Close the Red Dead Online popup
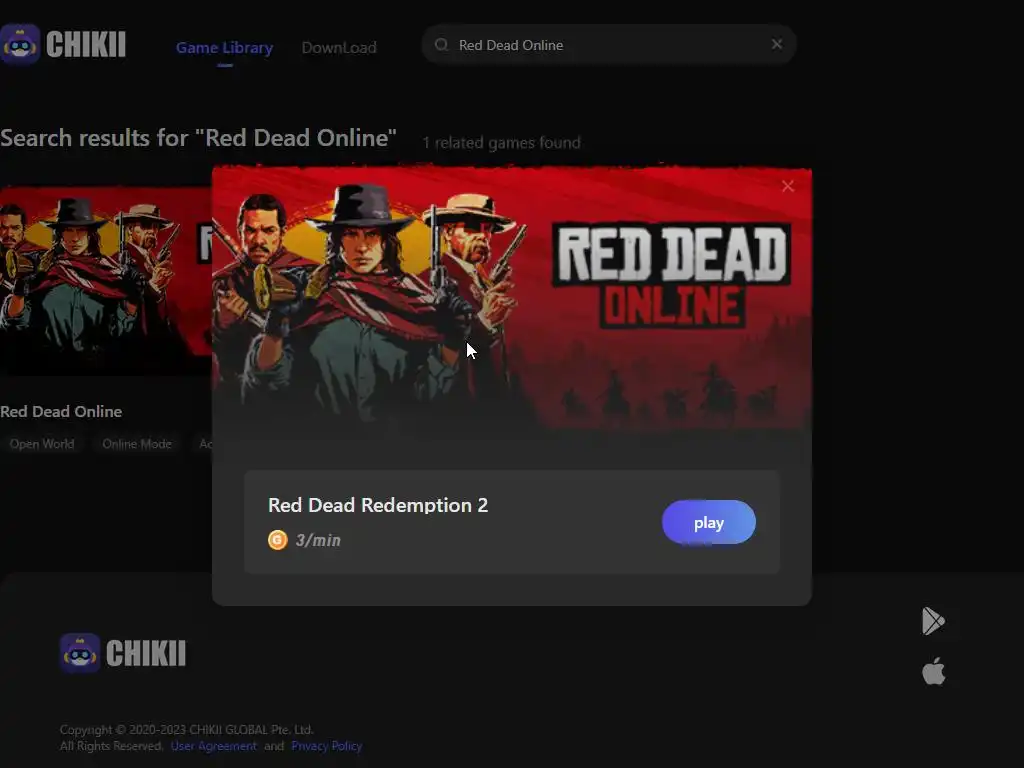The image size is (1024, 768). point(788,186)
